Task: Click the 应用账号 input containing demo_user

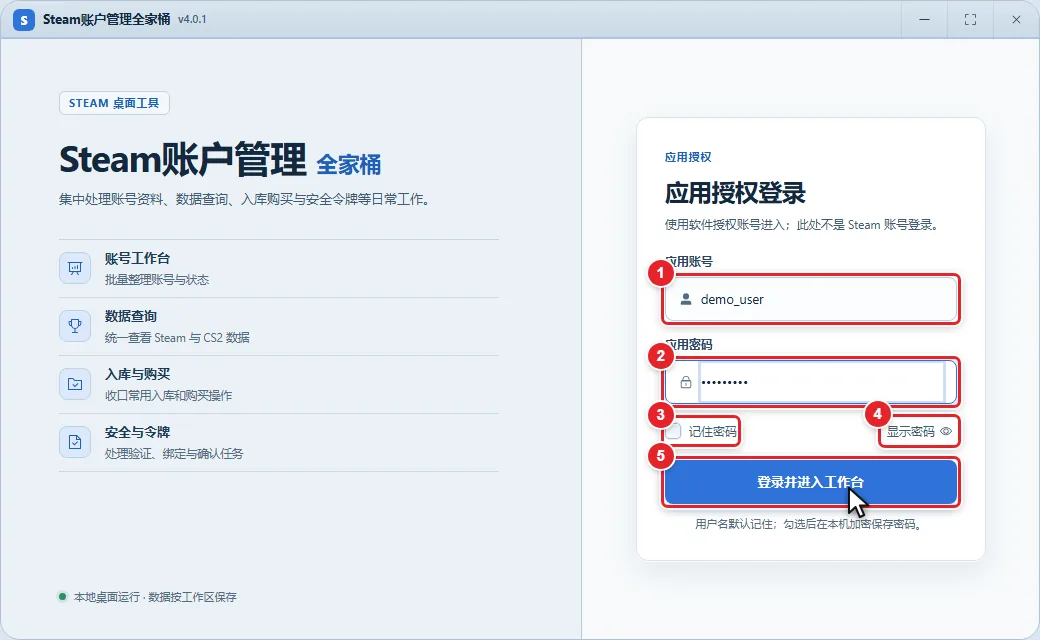Action: tap(811, 299)
